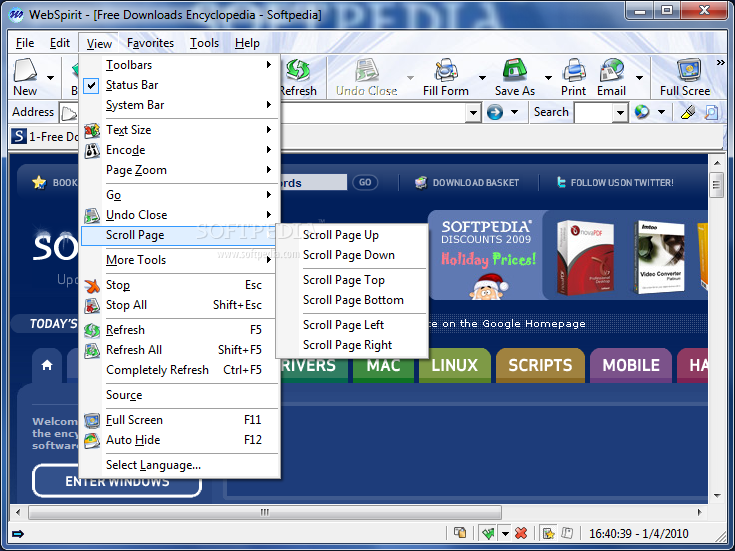Open the Tools menu
This screenshot has width=735, height=551.
coord(204,43)
